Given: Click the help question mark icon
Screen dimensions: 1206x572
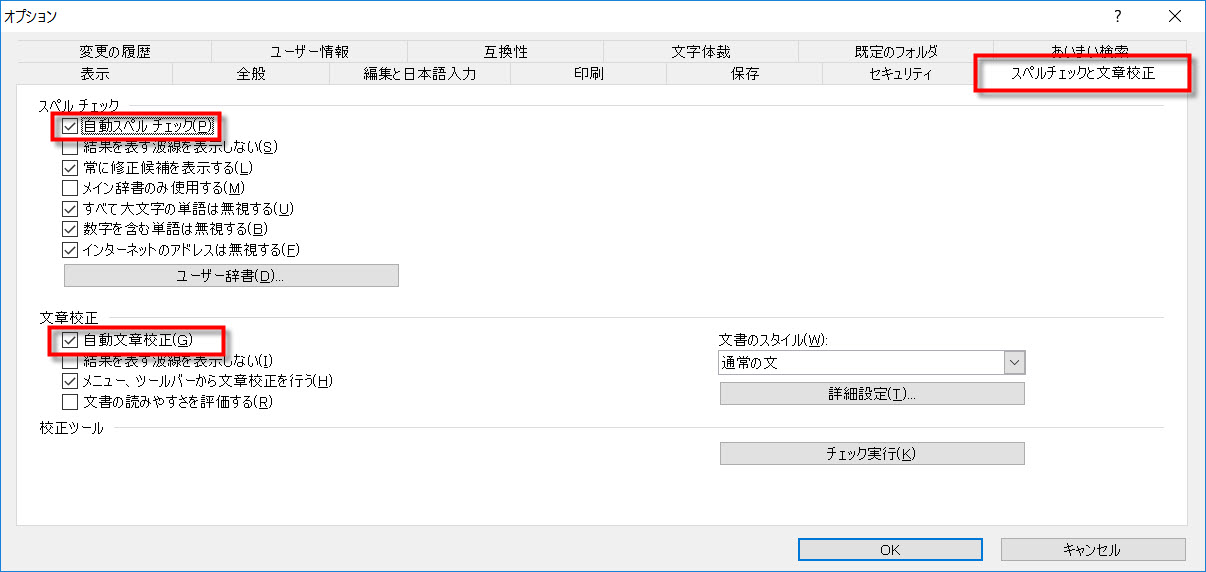Looking at the screenshot, I should (x=1118, y=16).
